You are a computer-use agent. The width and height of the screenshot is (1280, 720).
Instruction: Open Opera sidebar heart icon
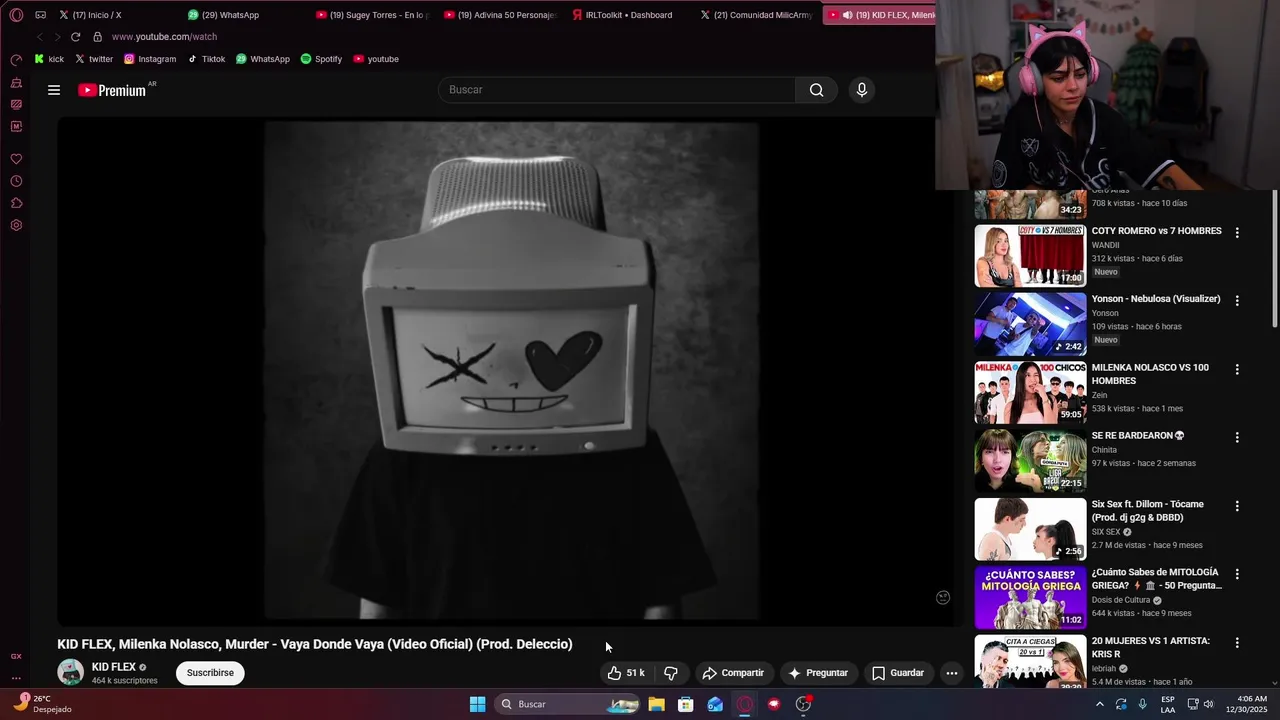point(16,159)
